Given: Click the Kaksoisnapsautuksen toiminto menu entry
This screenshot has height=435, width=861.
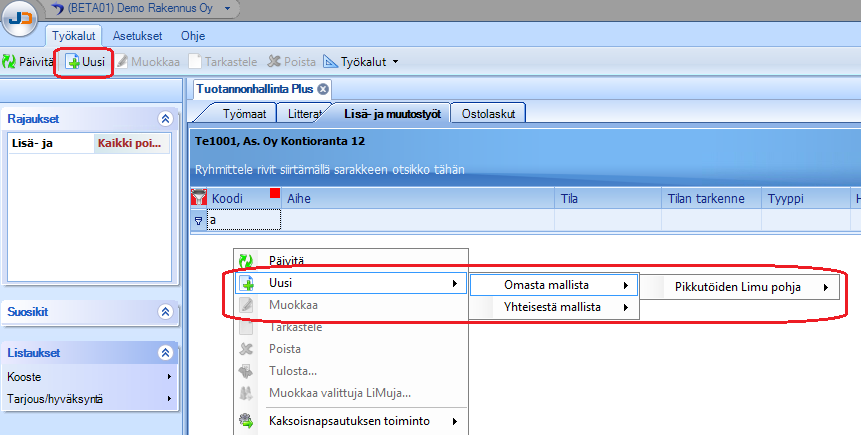Looking at the screenshot, I should (350, 421).
